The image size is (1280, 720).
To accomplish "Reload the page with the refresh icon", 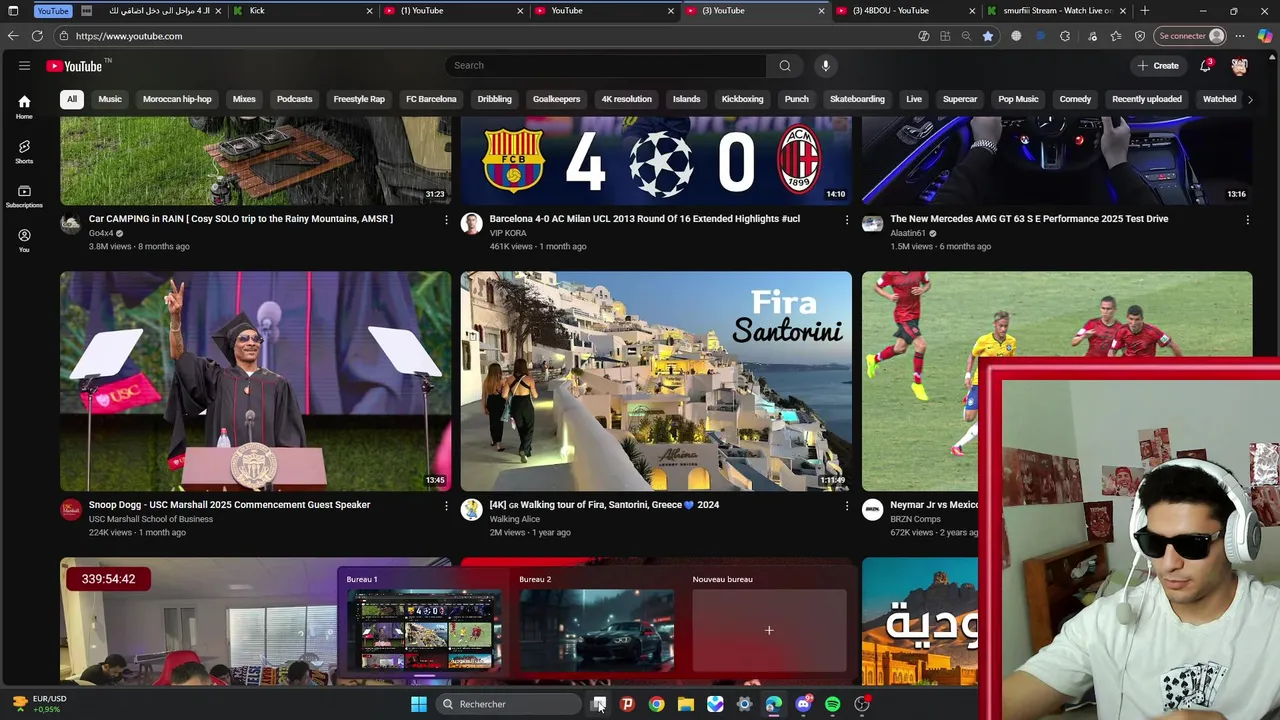I will click(37, 36).
